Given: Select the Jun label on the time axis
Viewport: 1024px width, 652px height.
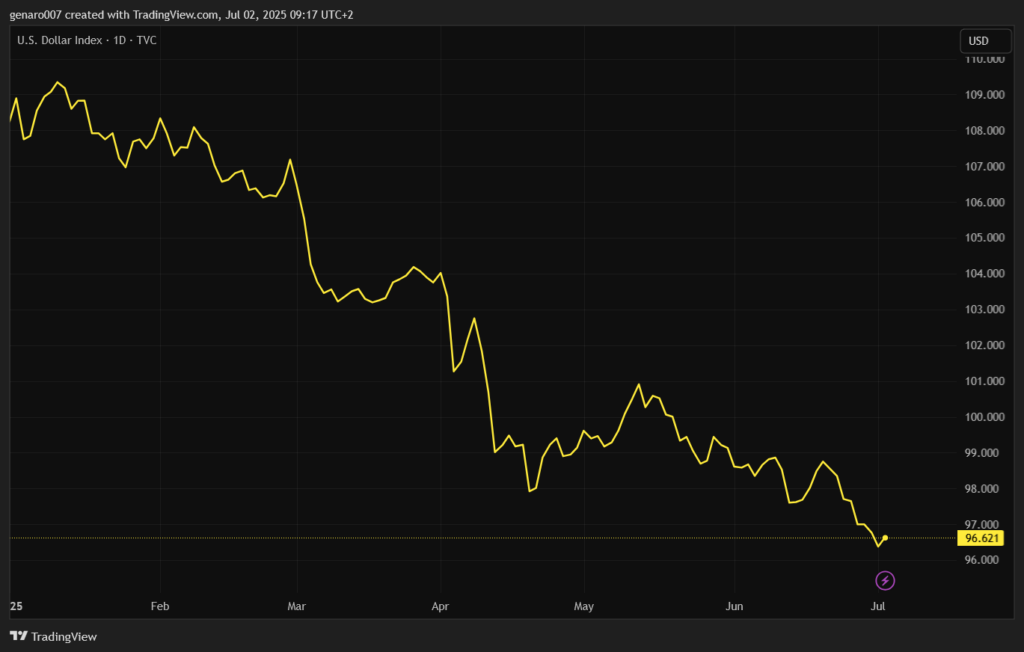Looking at the screenshot, I should pos(734,606).
